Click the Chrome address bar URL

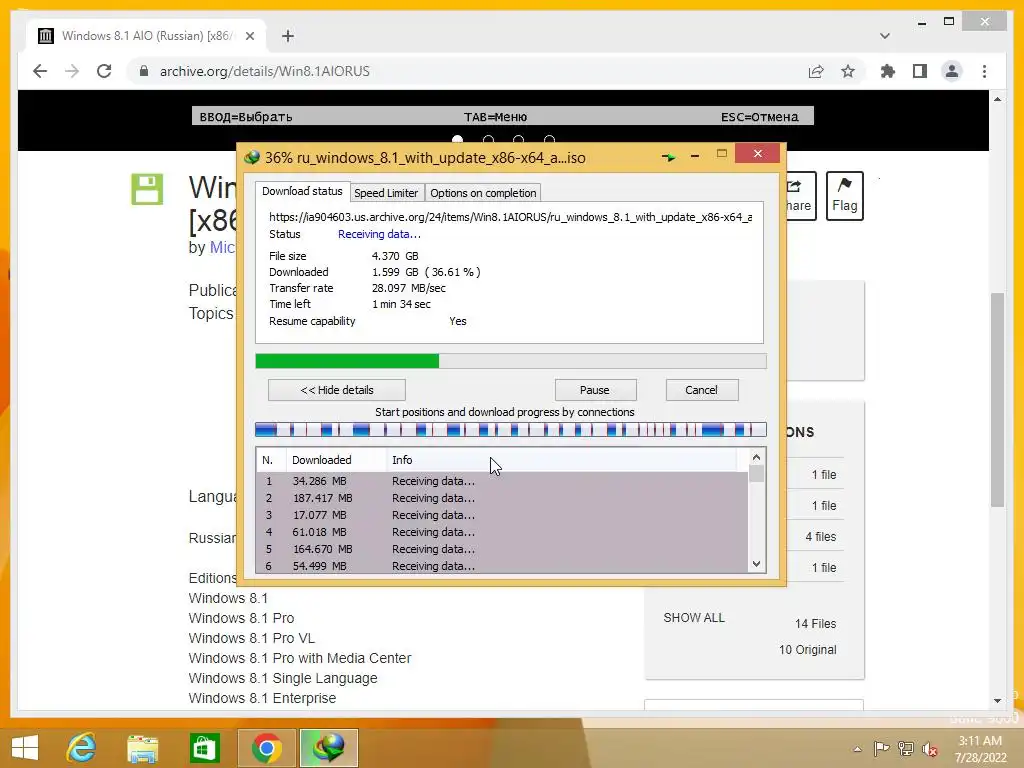(x=264, y=71)
